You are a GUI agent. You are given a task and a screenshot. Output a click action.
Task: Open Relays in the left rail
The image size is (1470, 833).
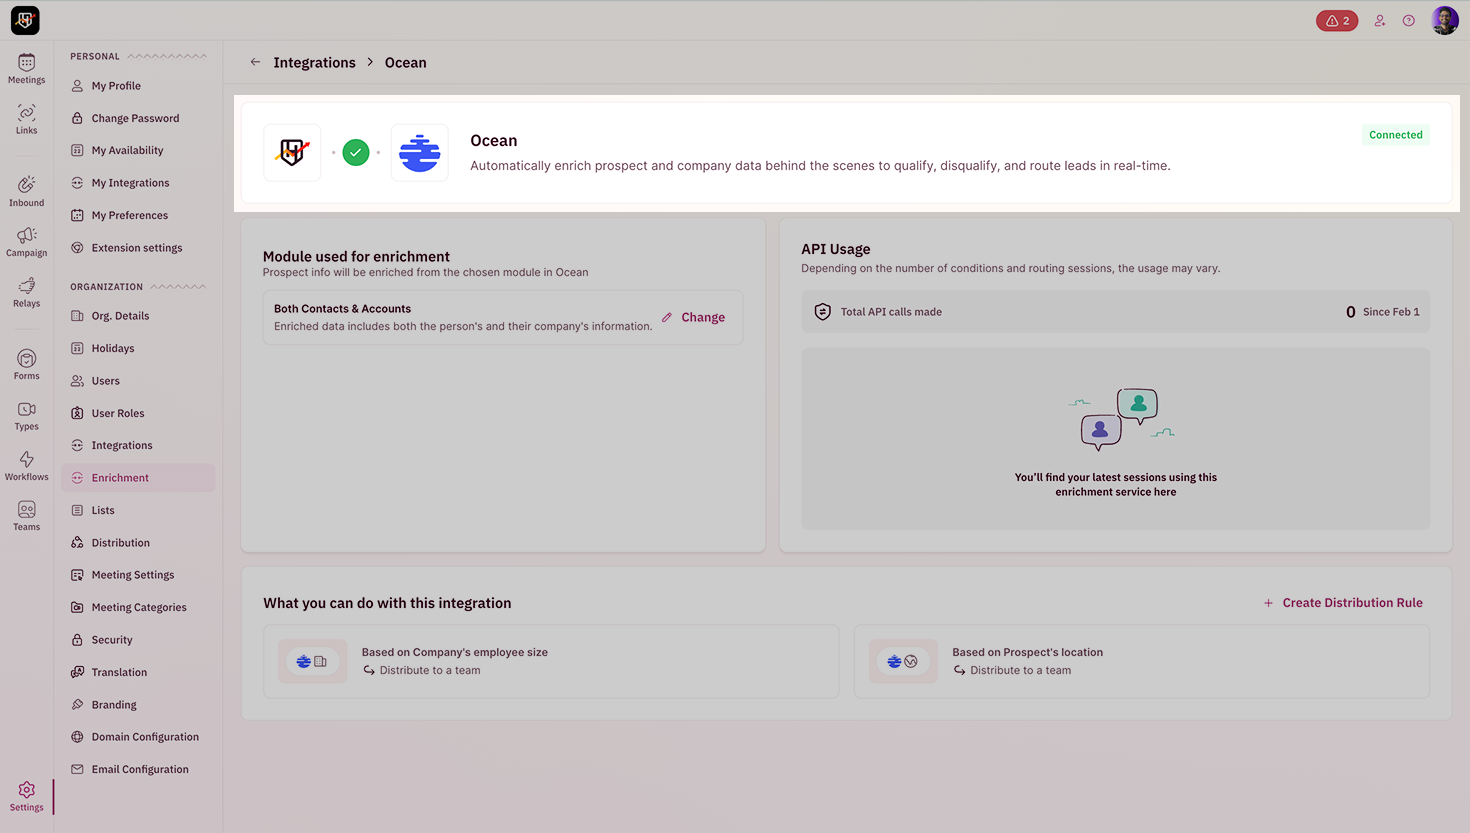tap(26, 292)
